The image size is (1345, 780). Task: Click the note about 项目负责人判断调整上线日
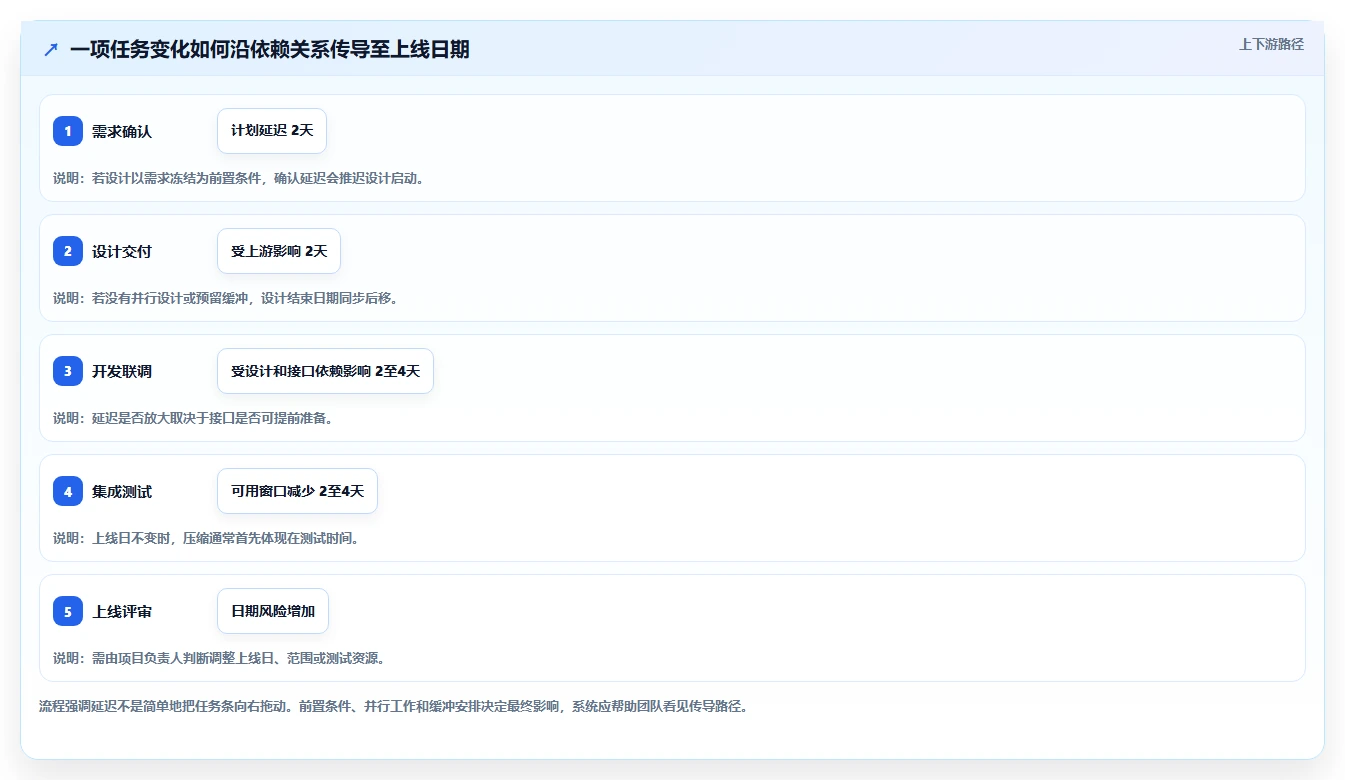(x=219, y=658)
